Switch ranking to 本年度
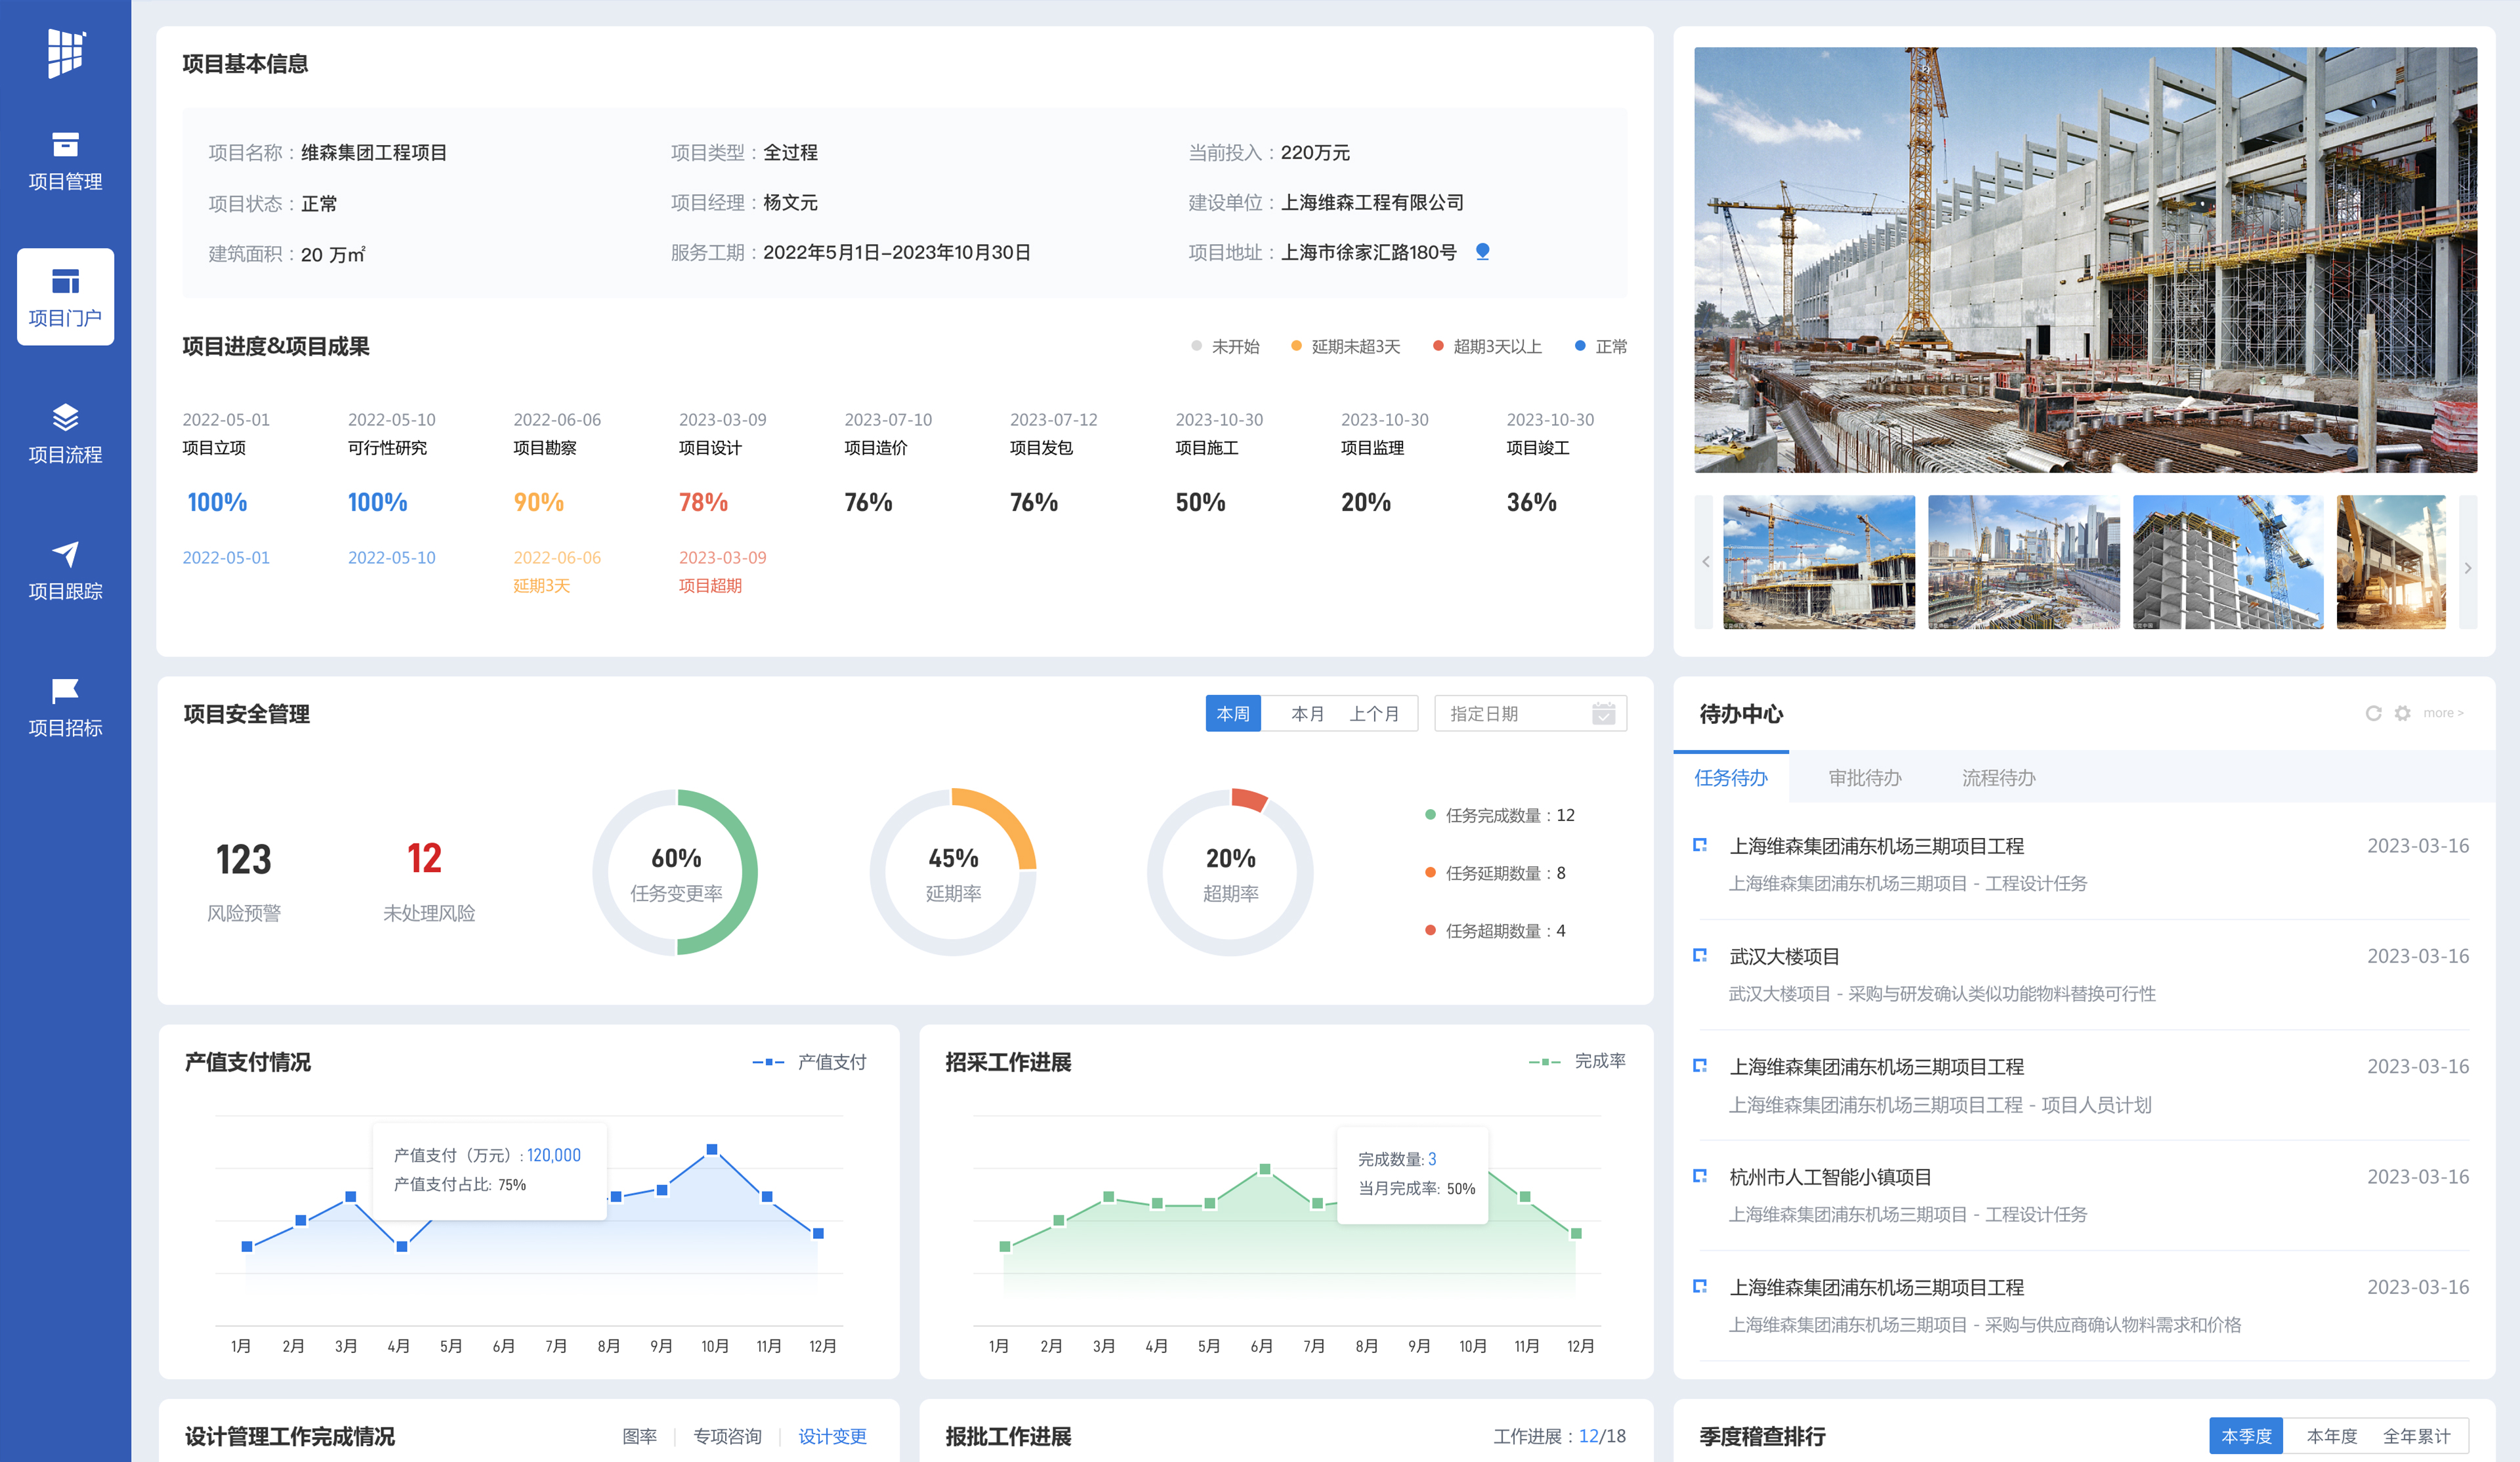This screenshot has height=1462, width=2520. pos(2331,1436)
